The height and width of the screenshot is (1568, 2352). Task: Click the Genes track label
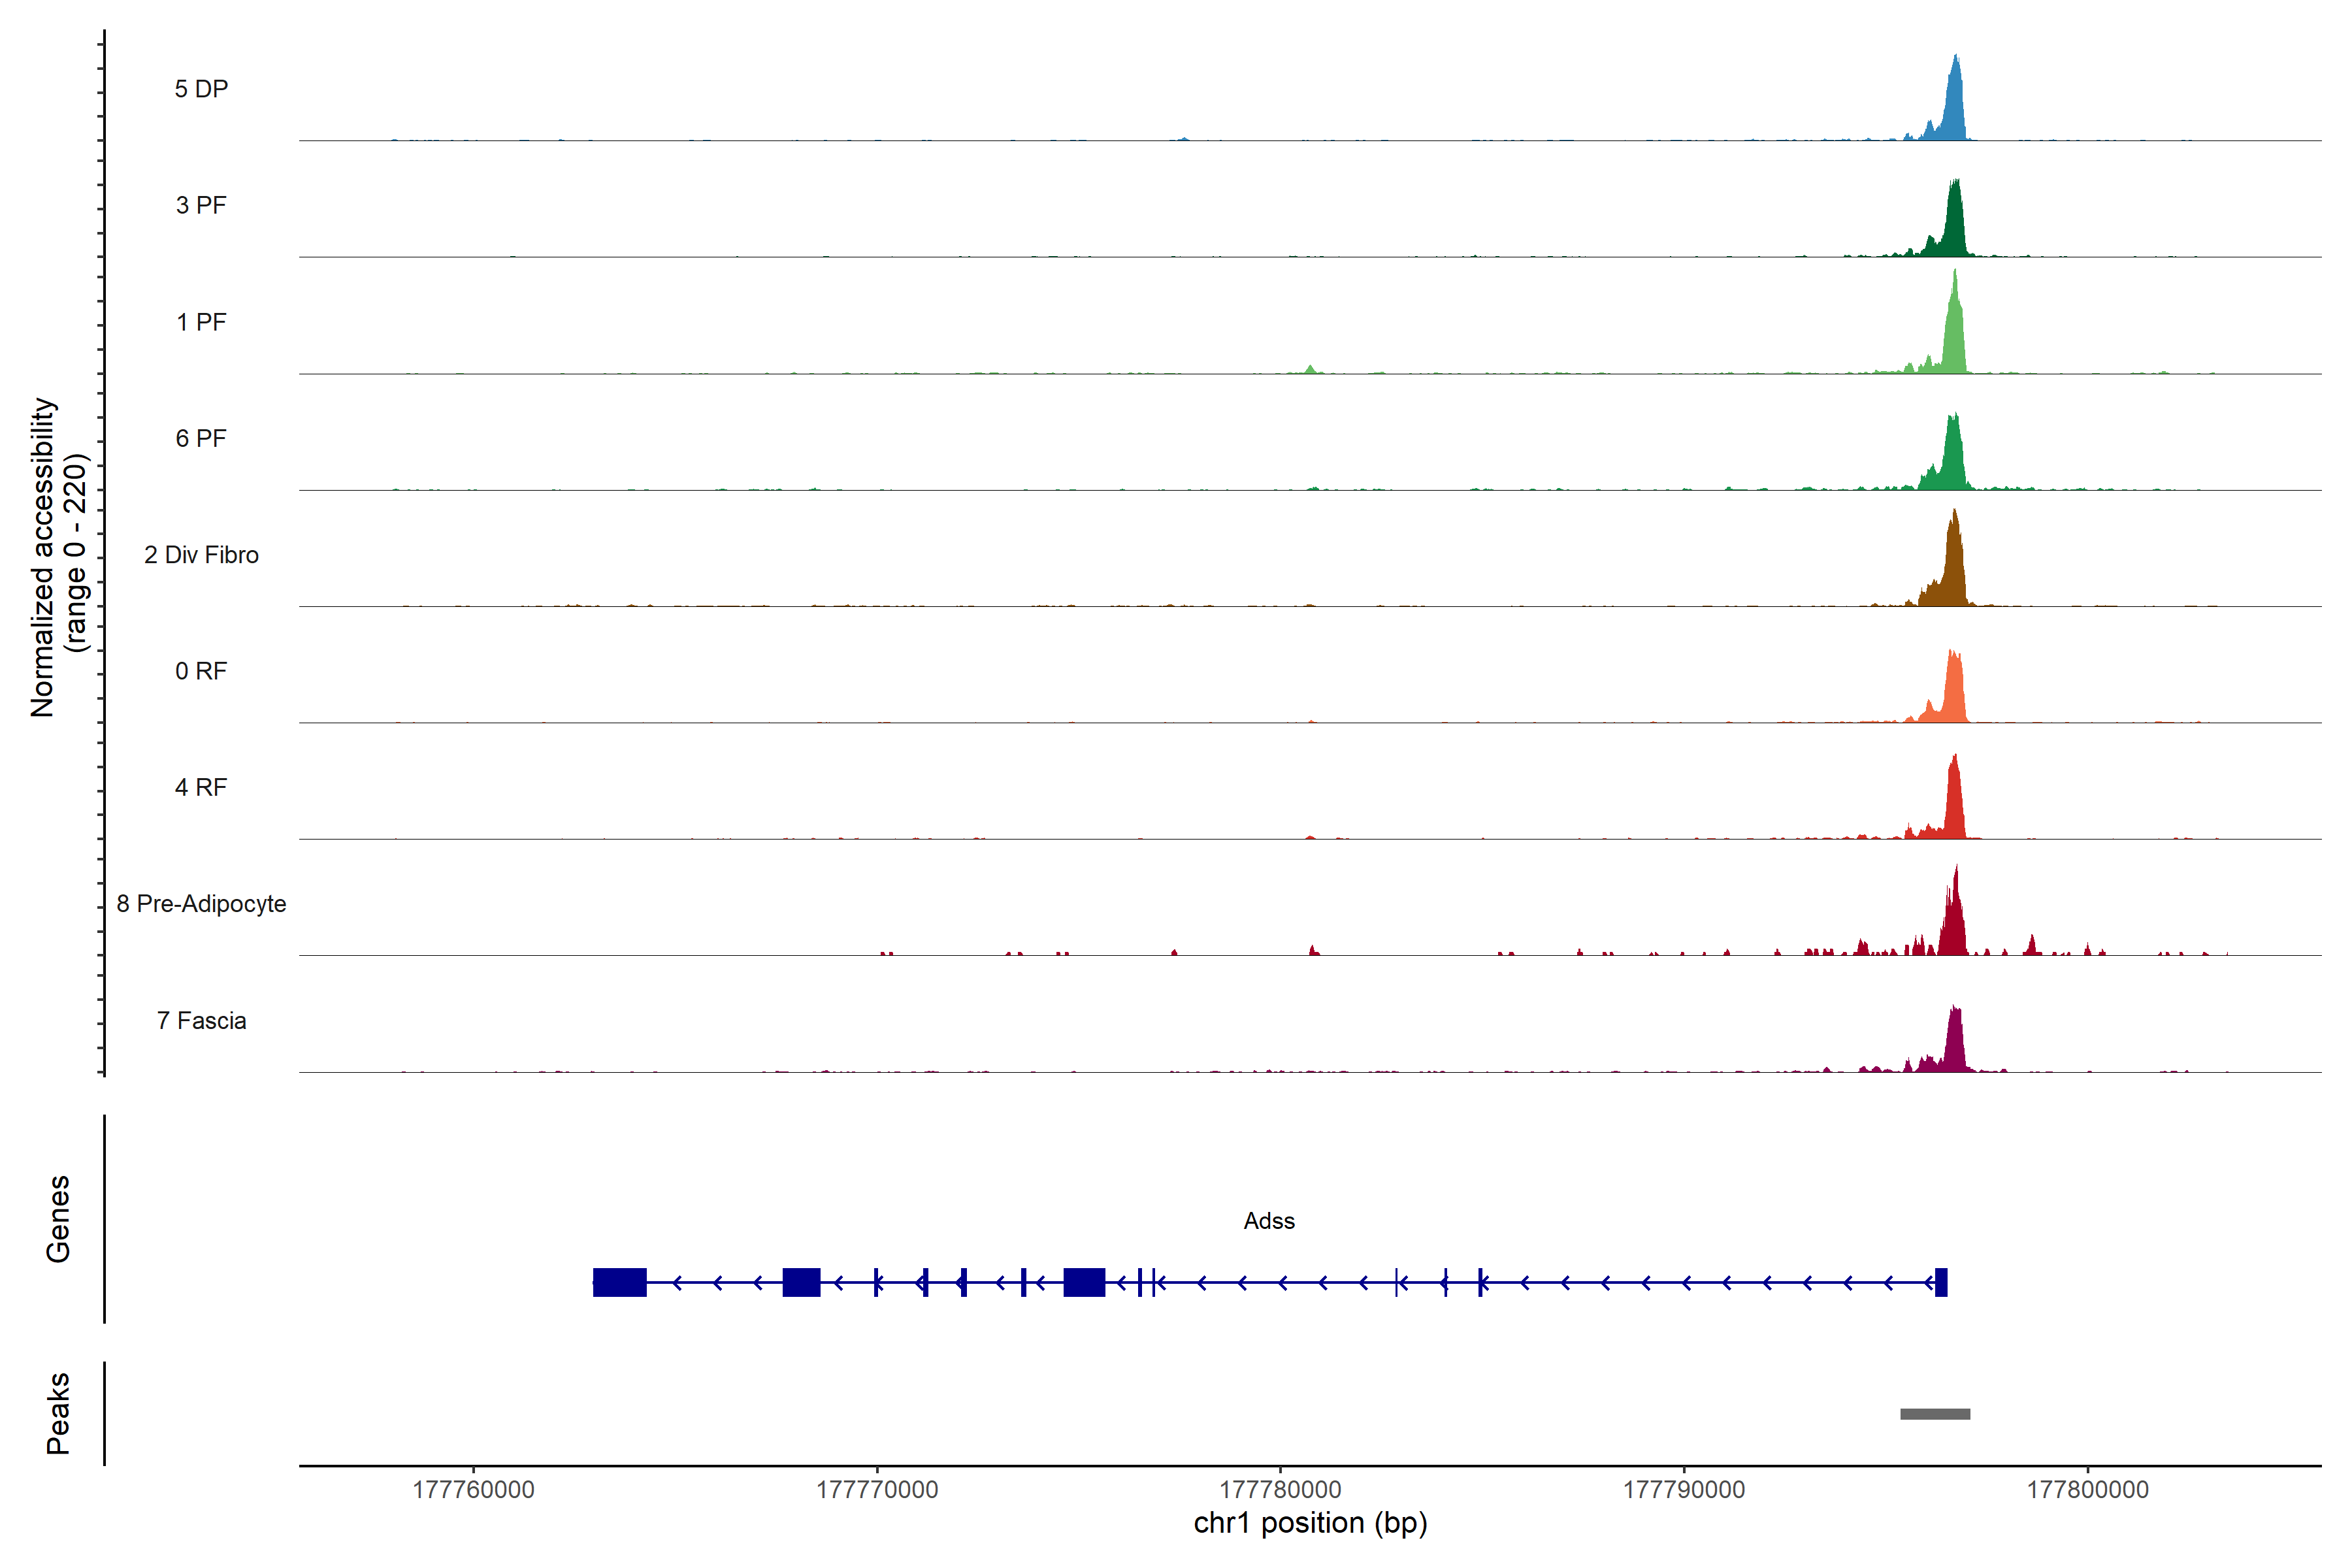(58, 1219)
